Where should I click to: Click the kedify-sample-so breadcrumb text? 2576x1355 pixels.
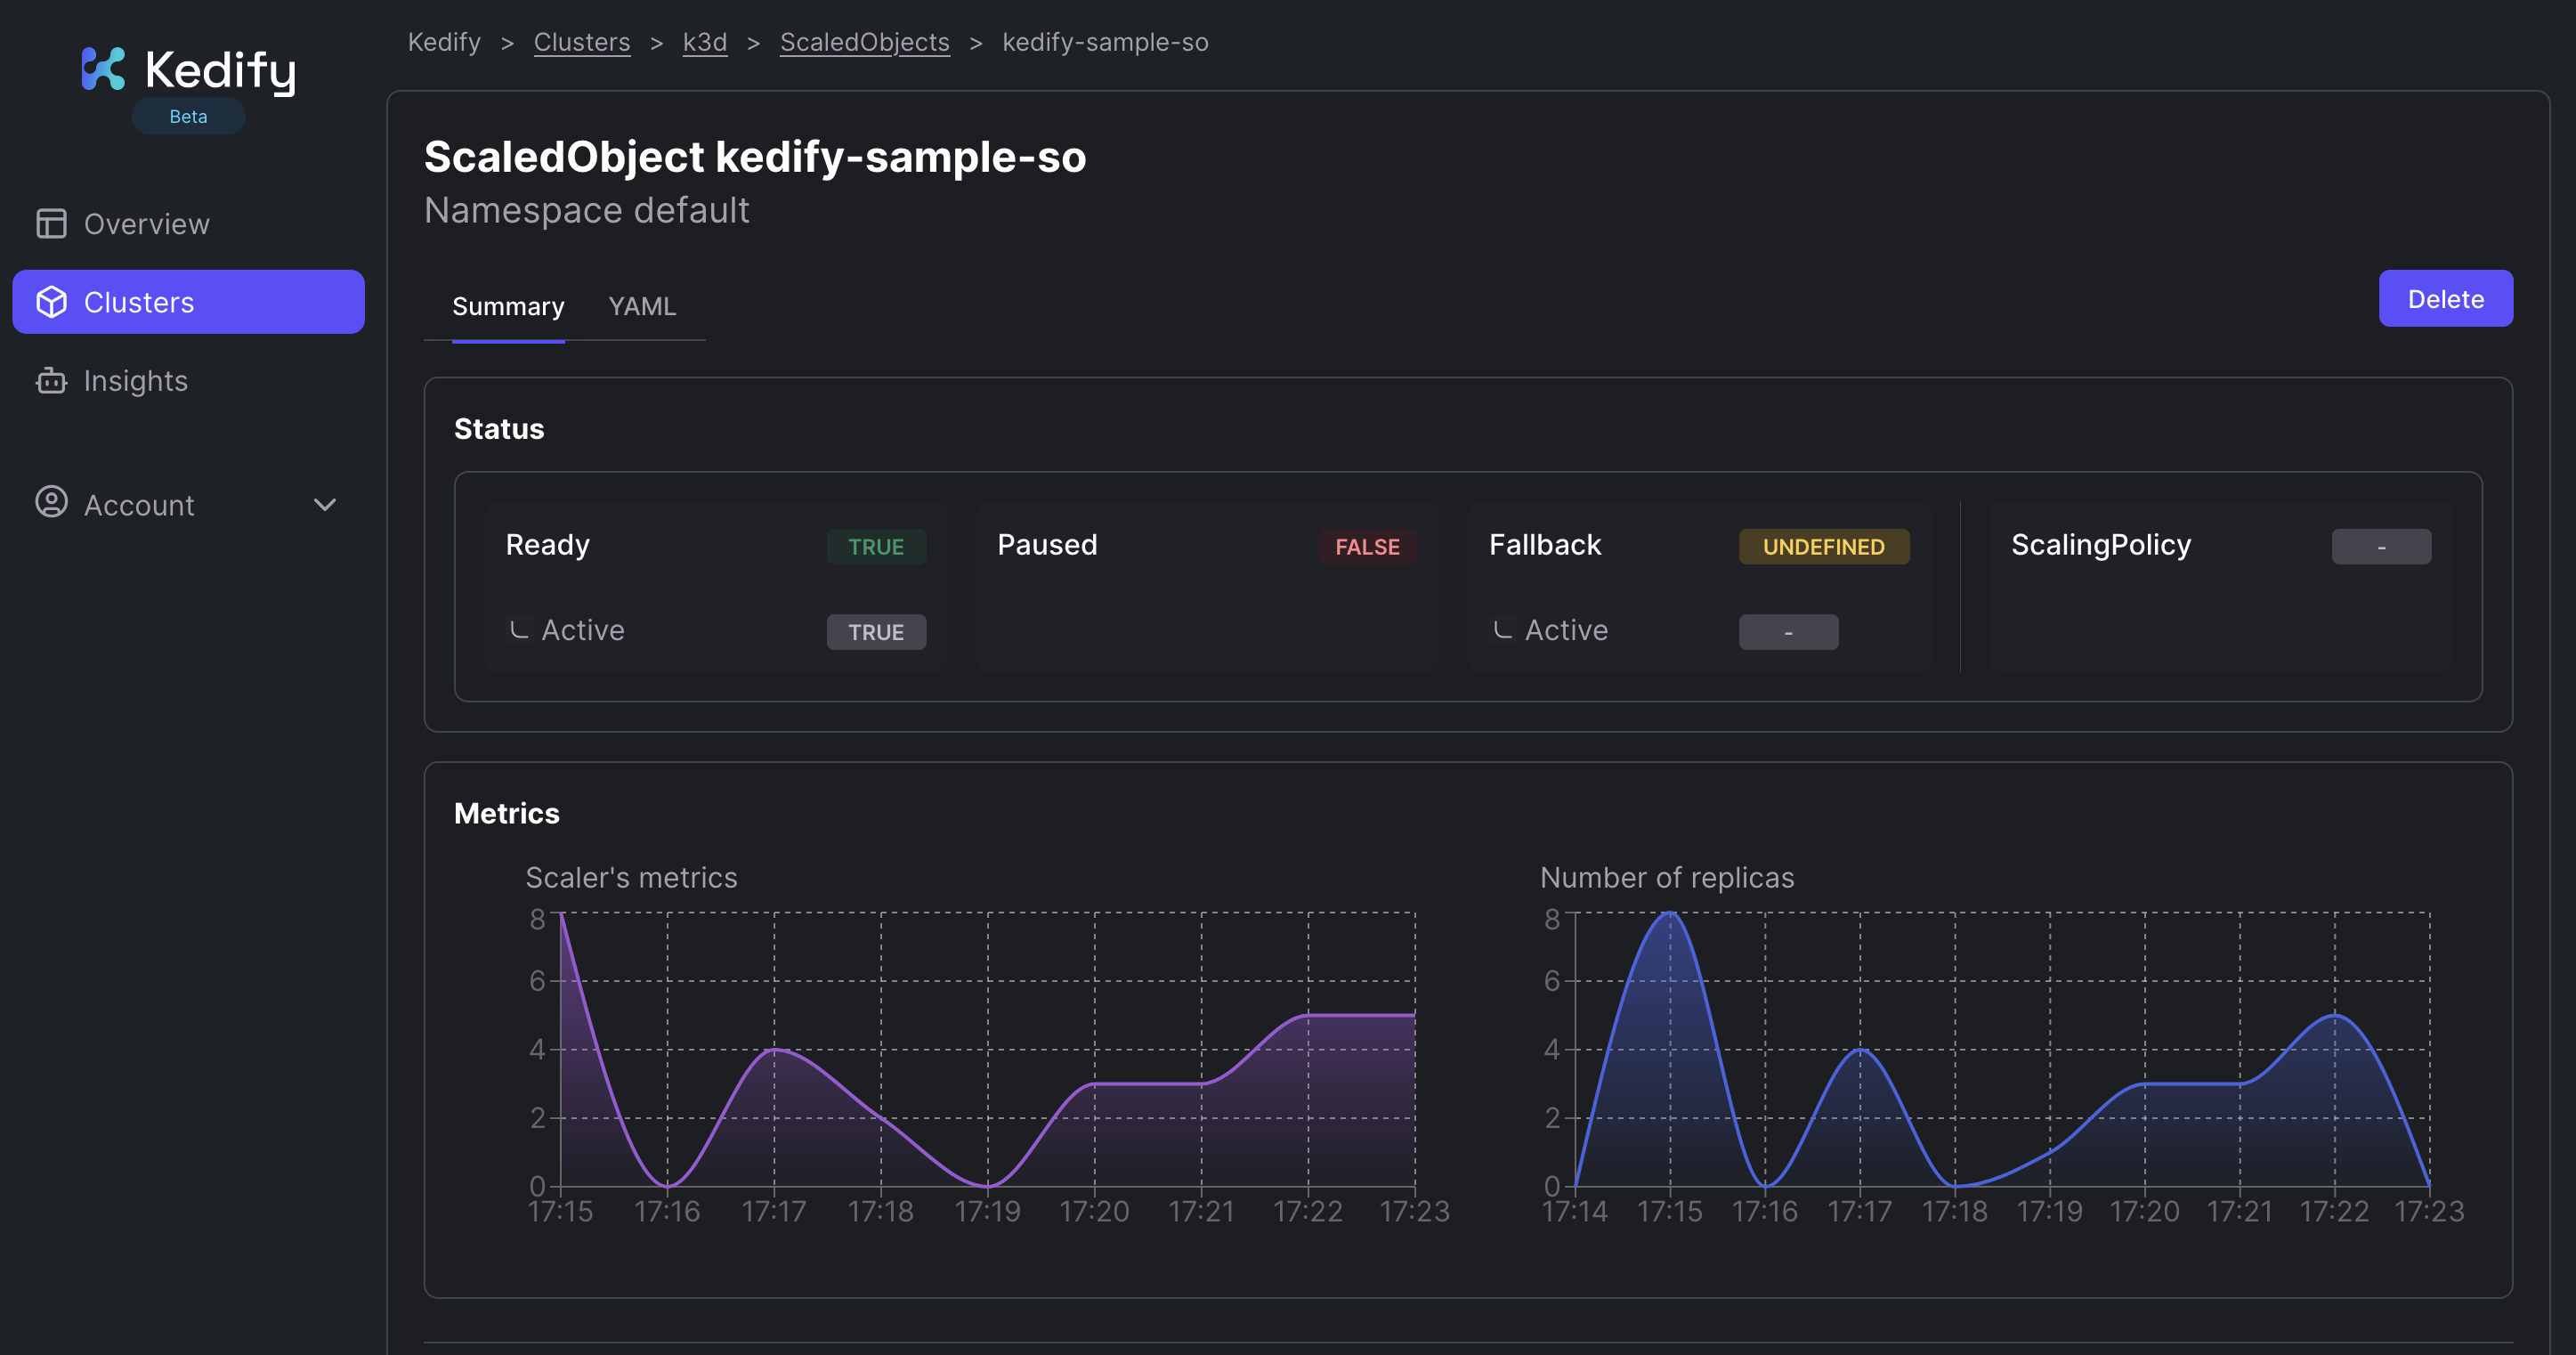pos(1105,42)
